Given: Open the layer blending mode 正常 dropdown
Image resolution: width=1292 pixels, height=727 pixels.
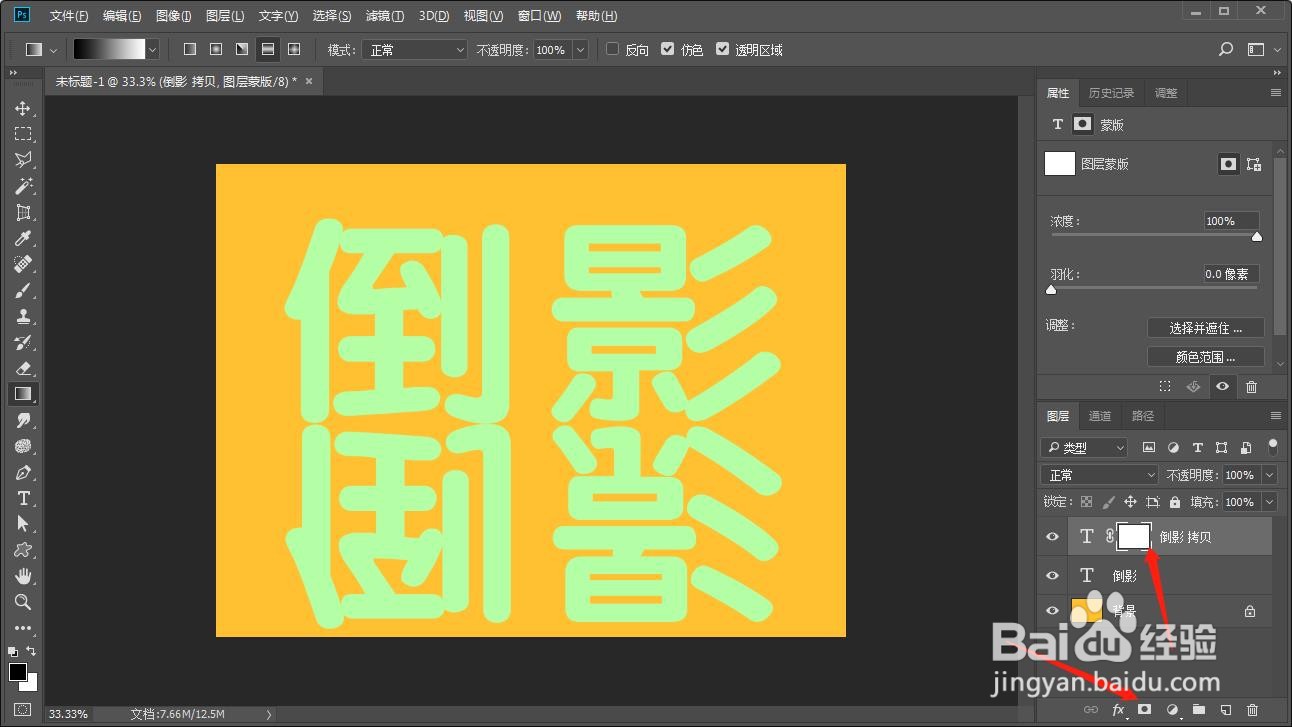Looking at the screenshot, I should click(x=1099, y=475).
